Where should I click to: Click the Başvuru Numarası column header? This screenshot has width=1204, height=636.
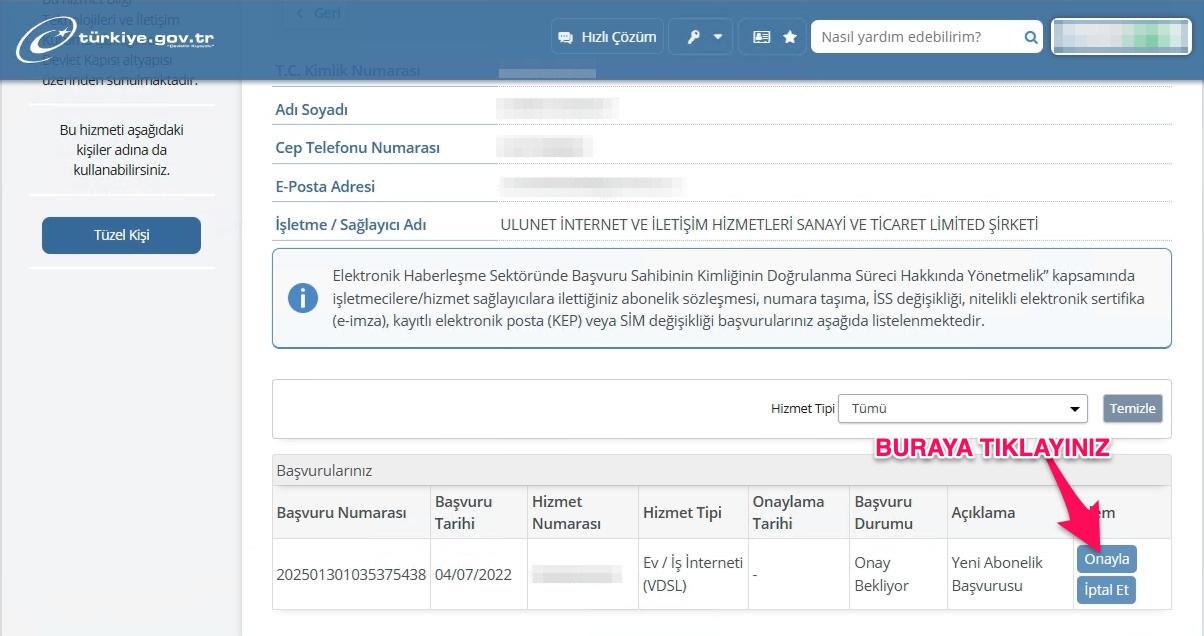click(341, 512)
